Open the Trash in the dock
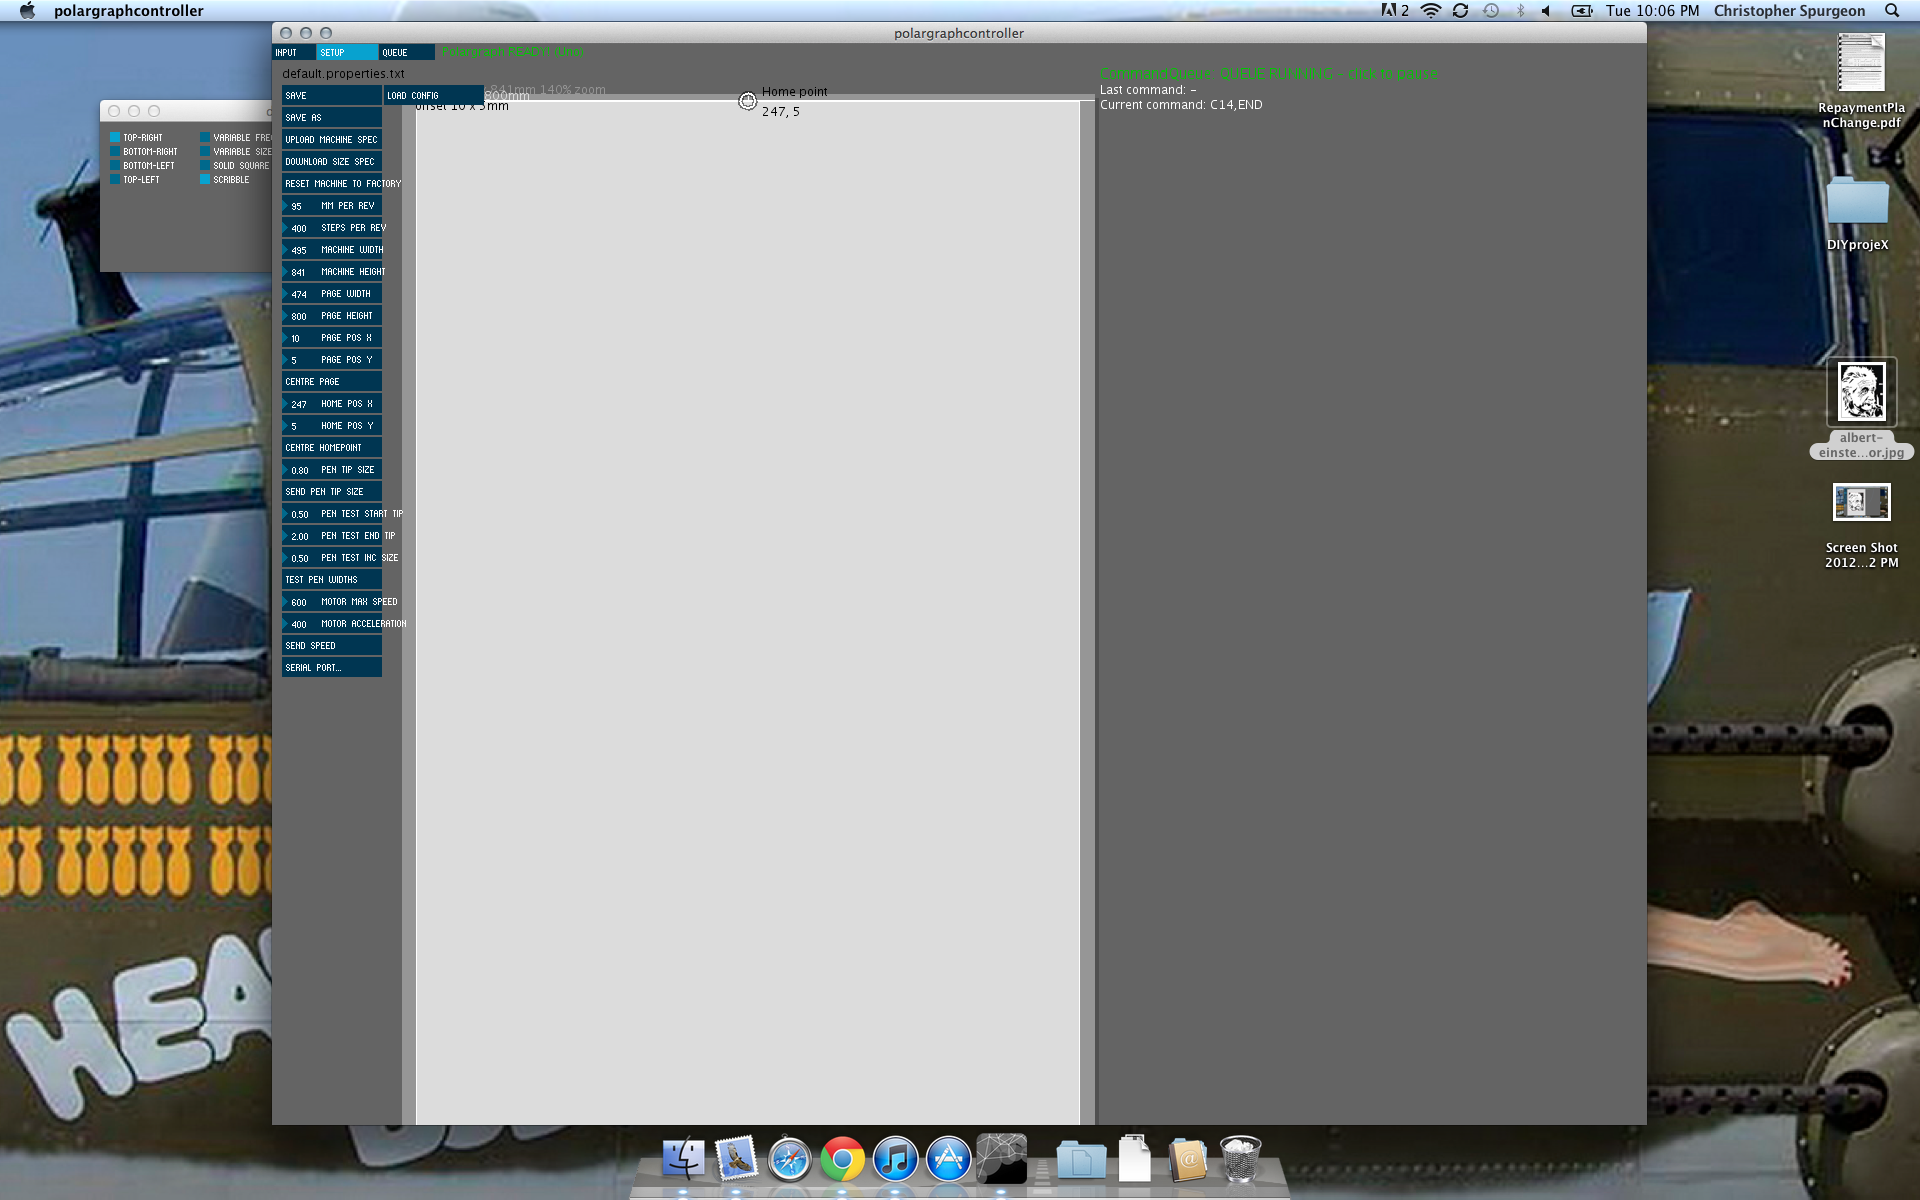 point(1240,1160)
